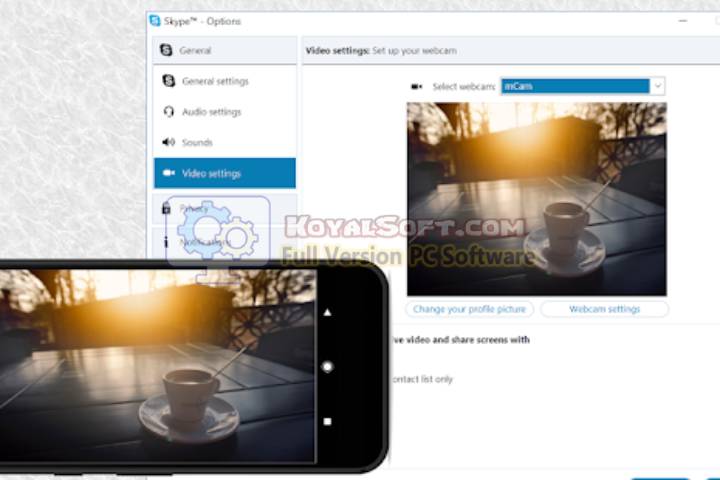Tap the phone's home circle button
This screenshot has height=480, width=720.
click(327, 367)
